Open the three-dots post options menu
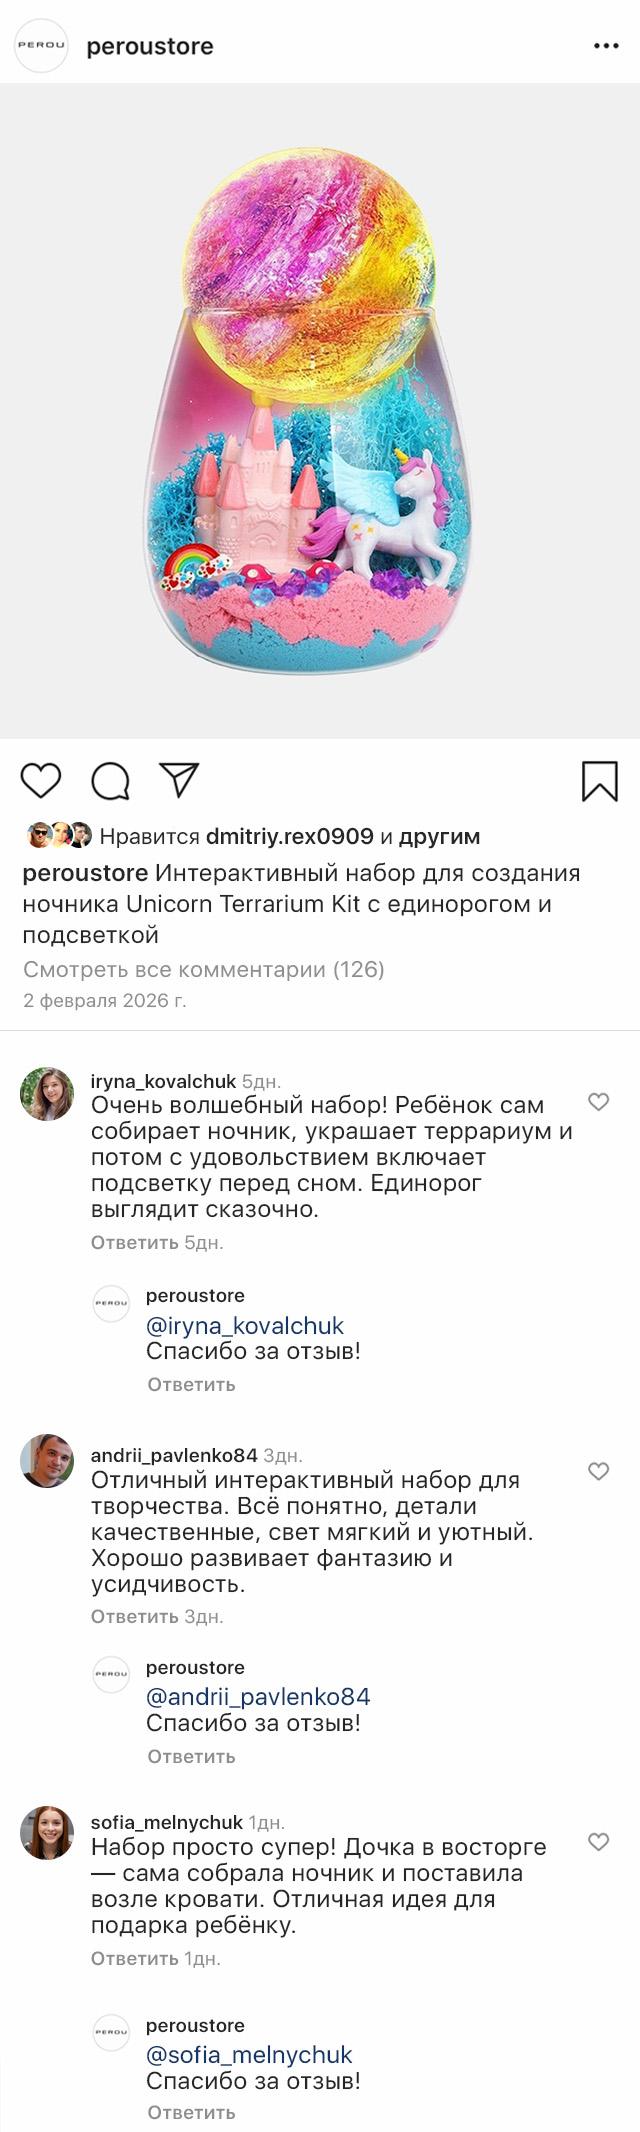640x2132 pixels. (606, 46)
